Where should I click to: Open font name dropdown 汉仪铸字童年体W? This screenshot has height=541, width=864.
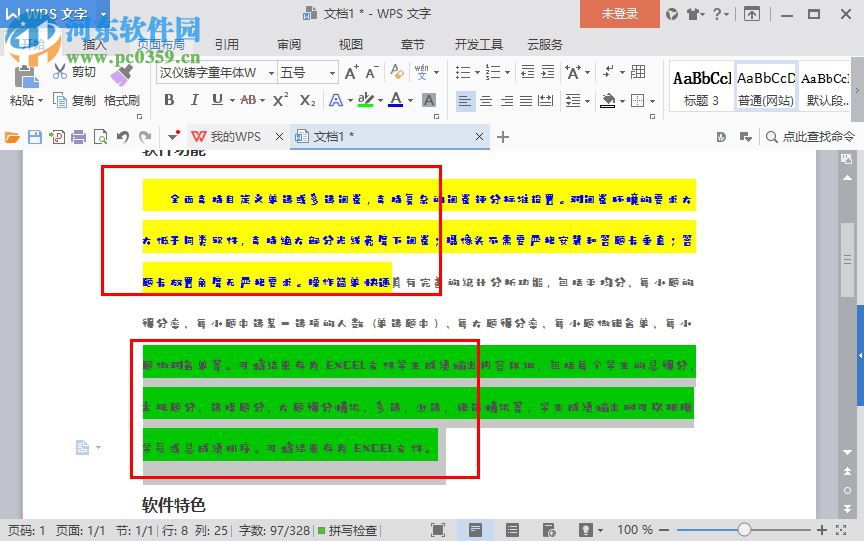point(271,73)
